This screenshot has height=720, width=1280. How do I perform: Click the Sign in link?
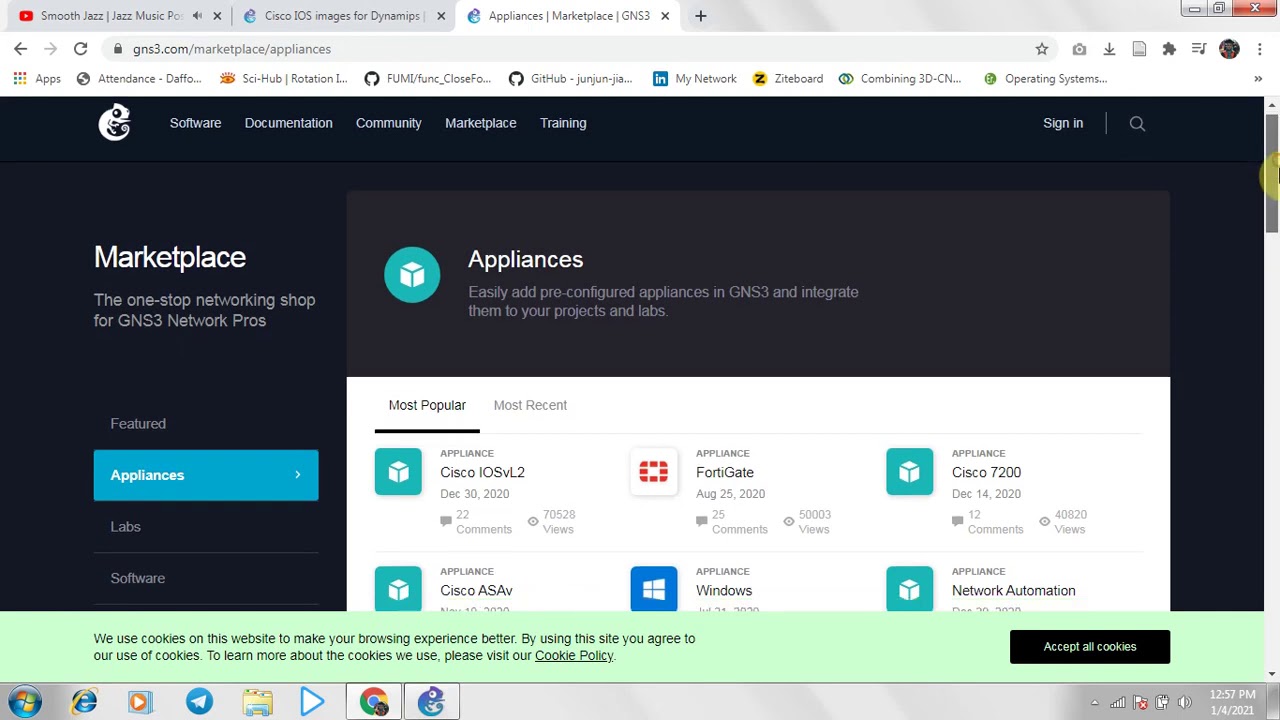point(1063,123)
